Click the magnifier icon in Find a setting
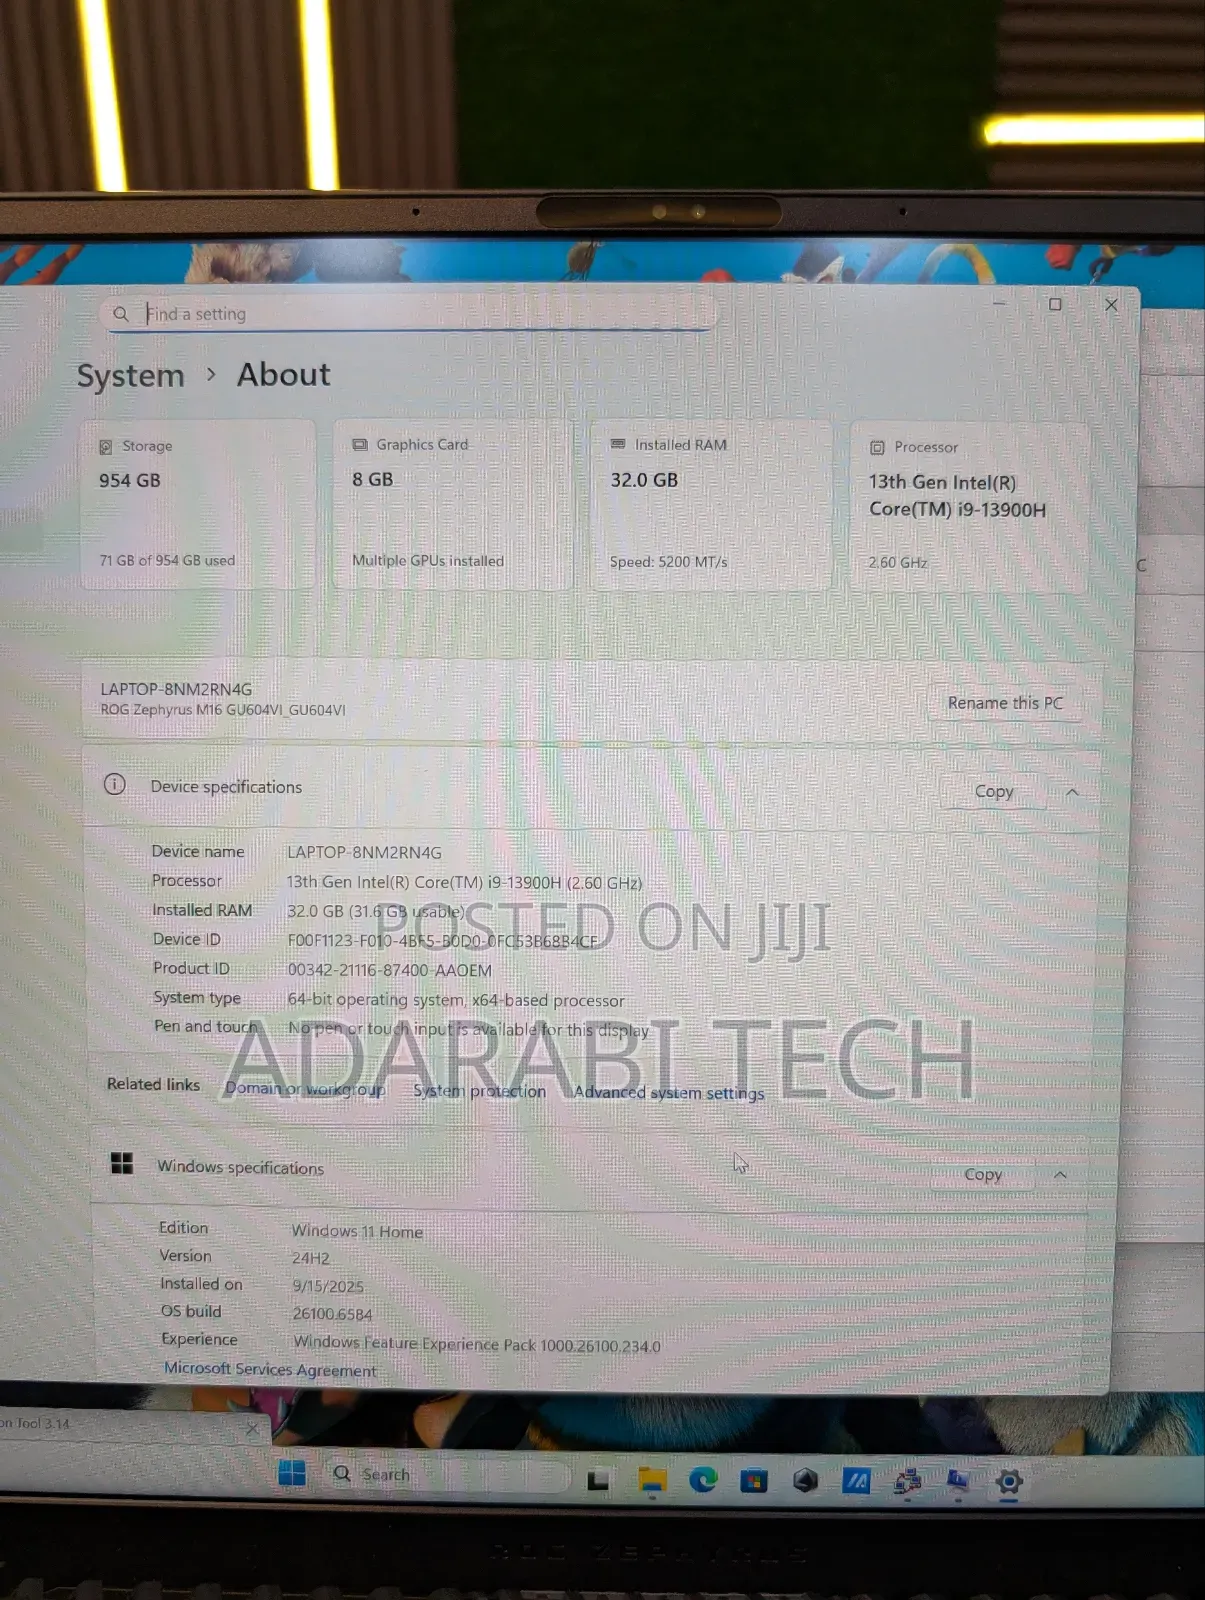Screen dimensions: 1205x1600 pyautogui.click(x=121, y=314)
